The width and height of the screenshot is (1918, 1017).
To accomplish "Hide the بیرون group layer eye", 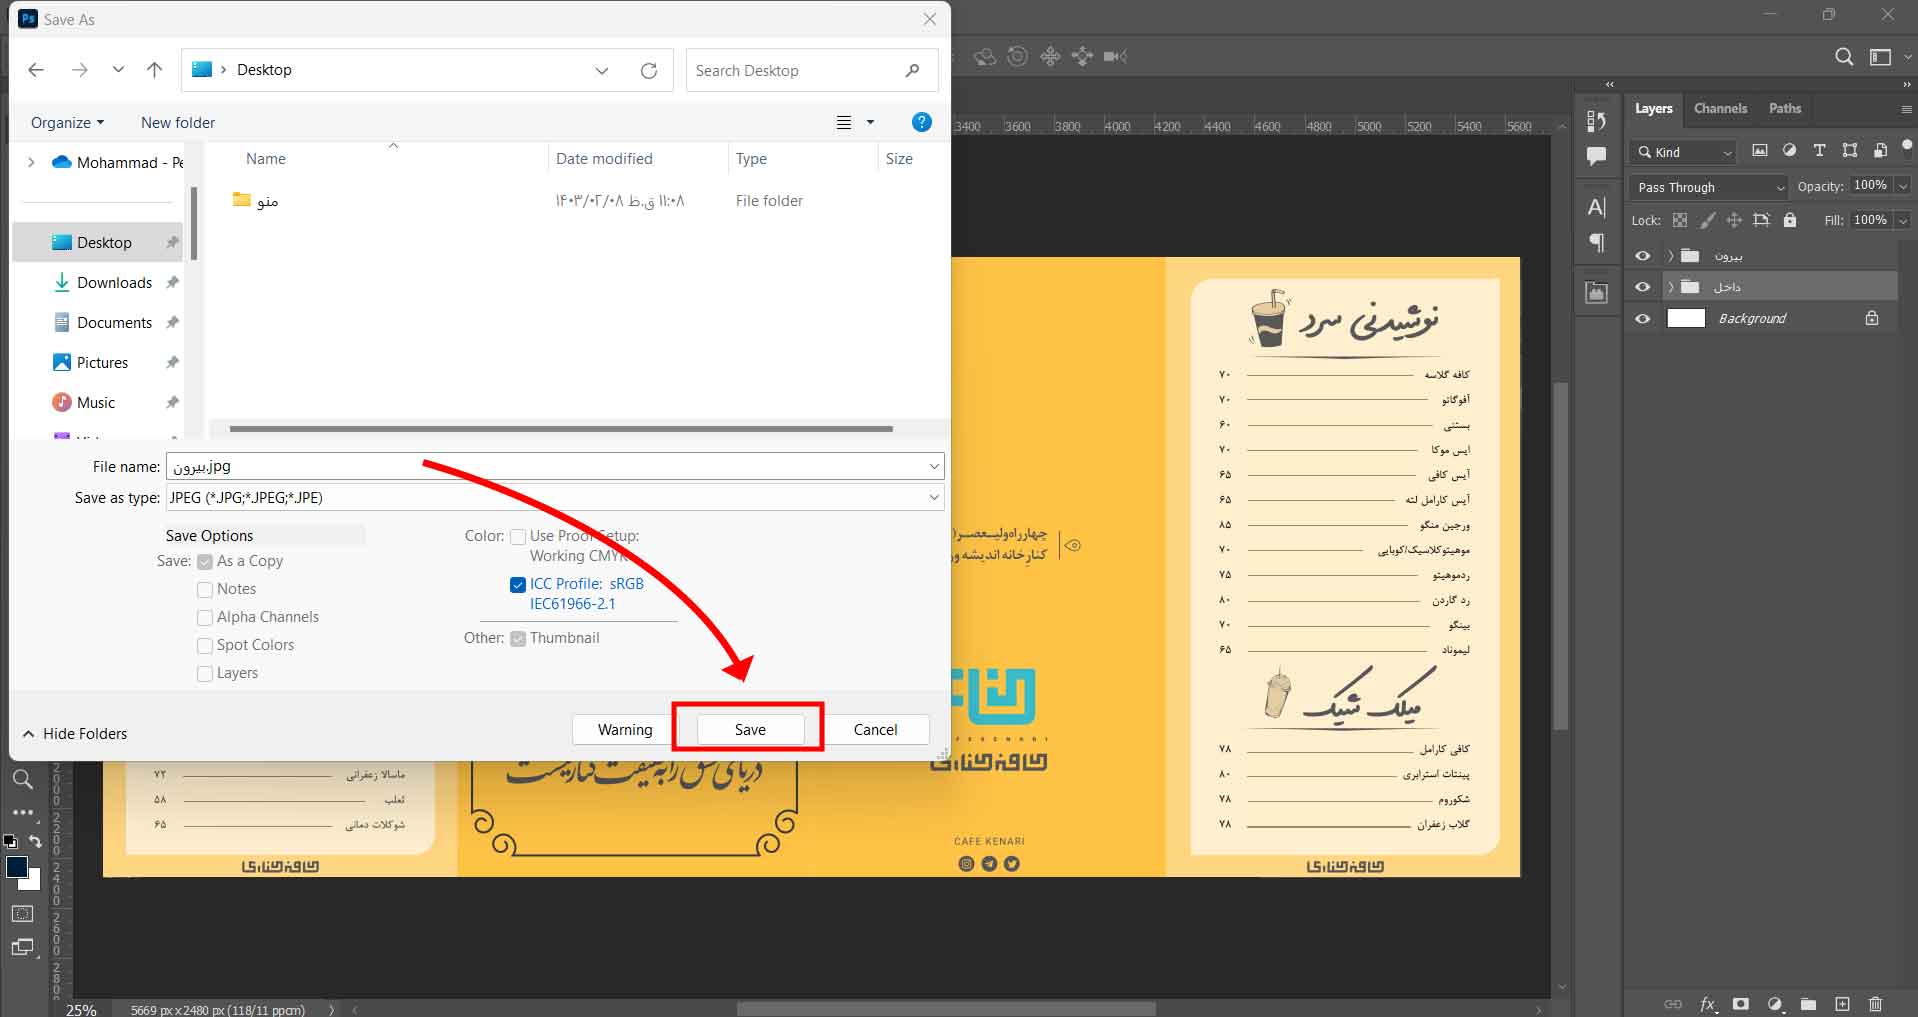I will (x=1642, y=256).
